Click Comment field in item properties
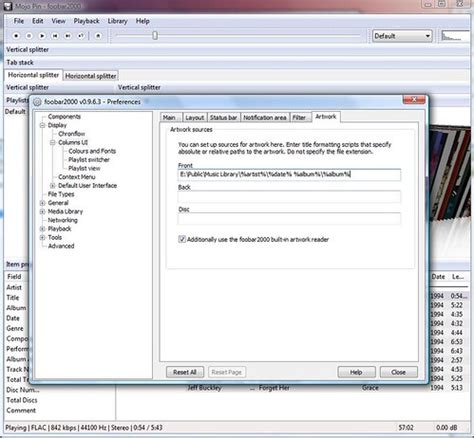 click(21, 410)
